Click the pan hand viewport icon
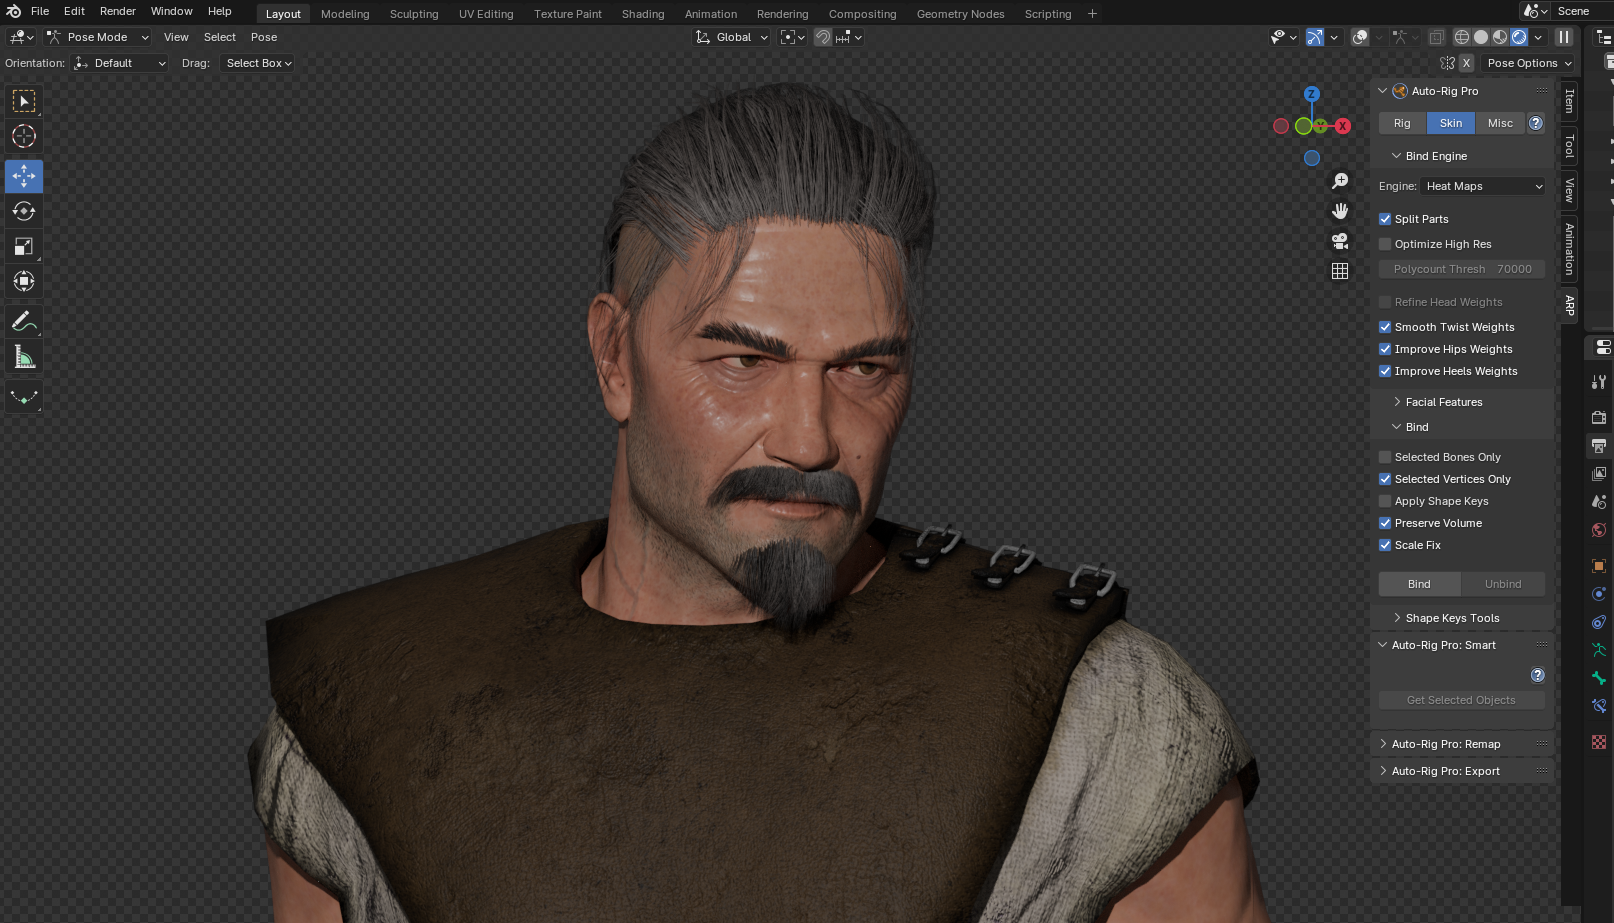The image size is (1614, 923). coord(1340,211)
